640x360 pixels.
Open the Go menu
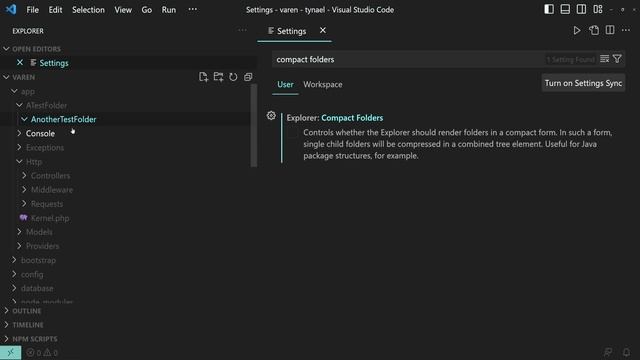[x=147, y=9]
